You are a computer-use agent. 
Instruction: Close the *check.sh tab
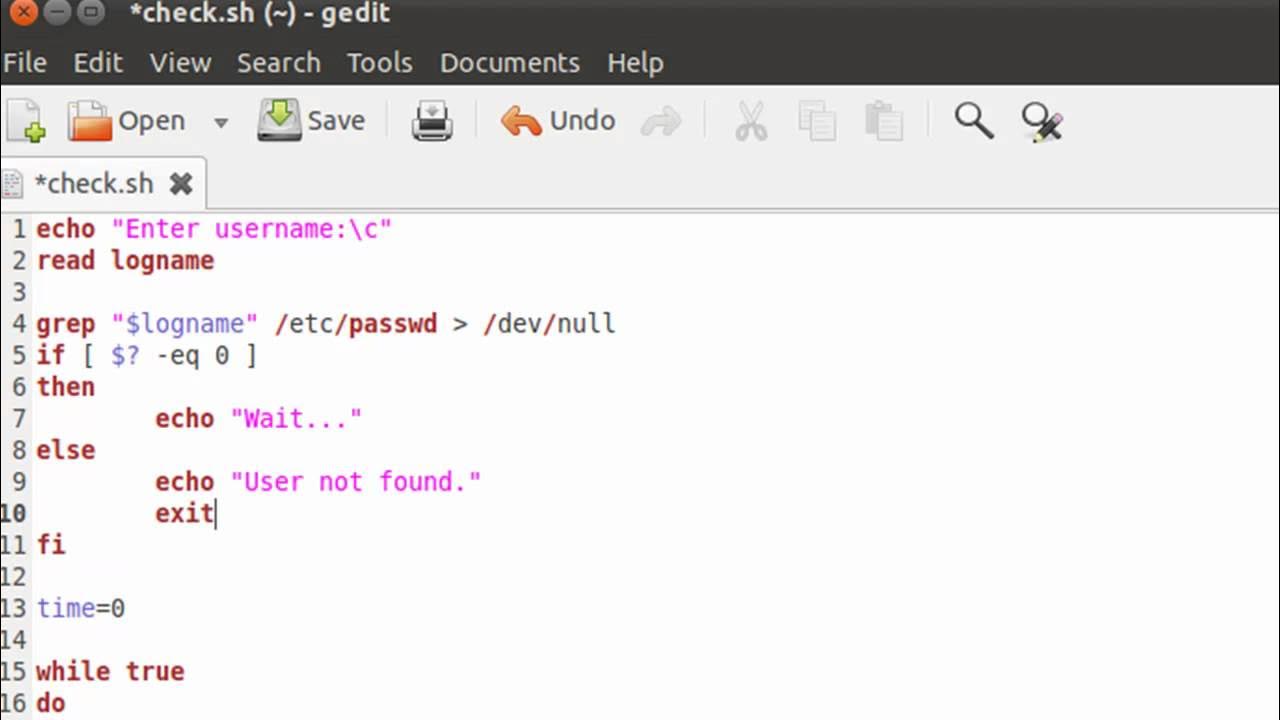(181, 184)
